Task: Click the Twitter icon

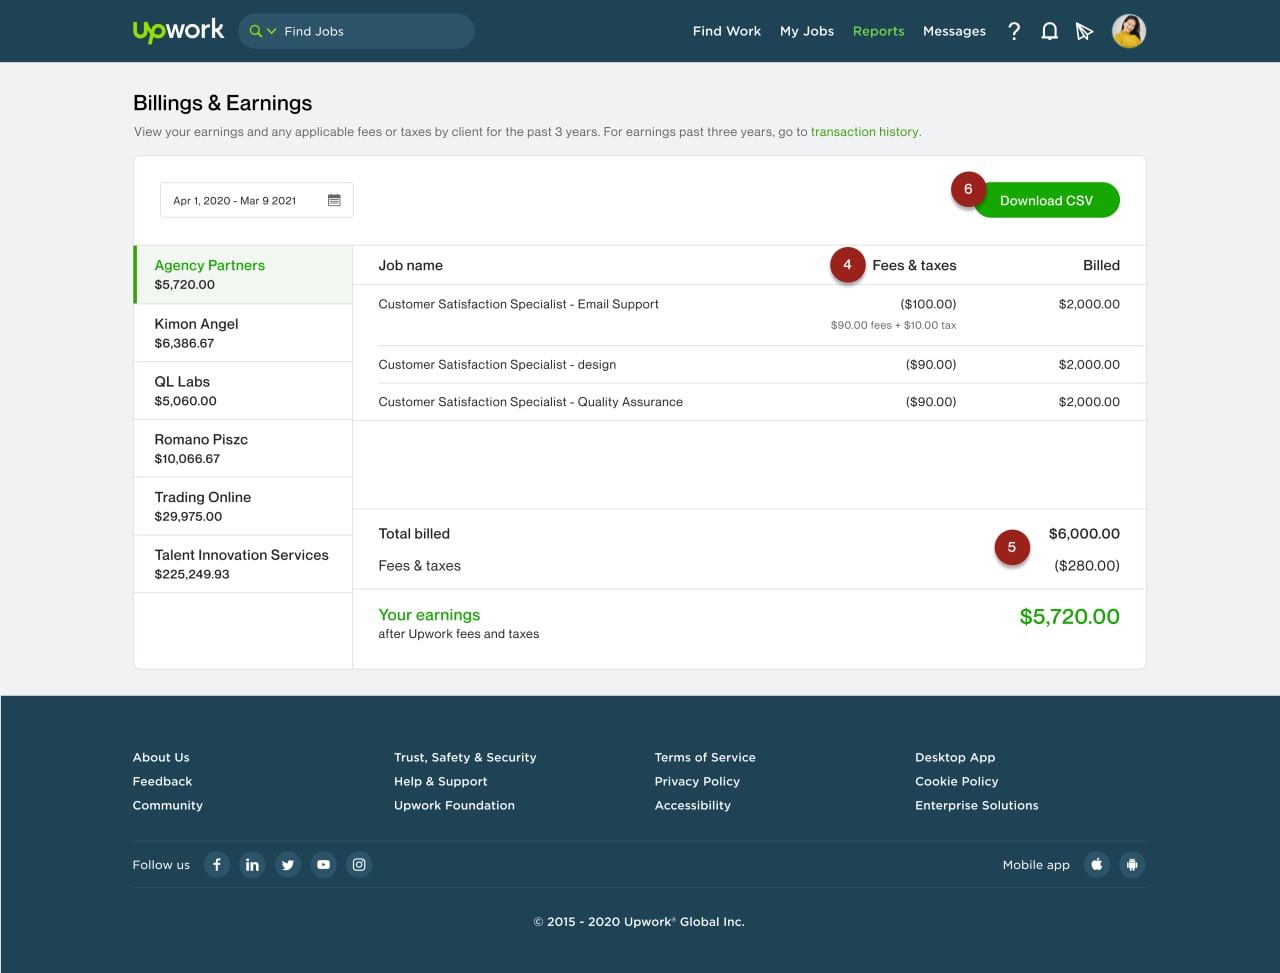Action: (288, 865)
